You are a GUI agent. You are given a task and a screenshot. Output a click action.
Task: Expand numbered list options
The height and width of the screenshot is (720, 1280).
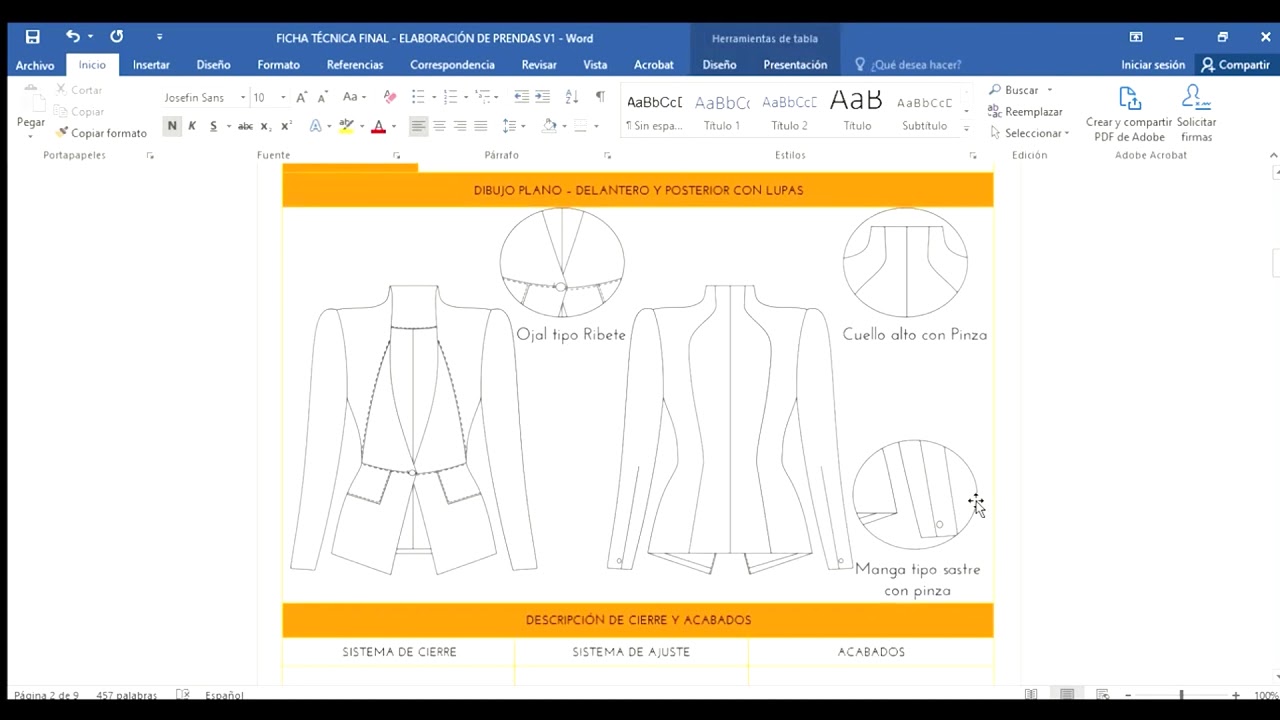(466, 98)
